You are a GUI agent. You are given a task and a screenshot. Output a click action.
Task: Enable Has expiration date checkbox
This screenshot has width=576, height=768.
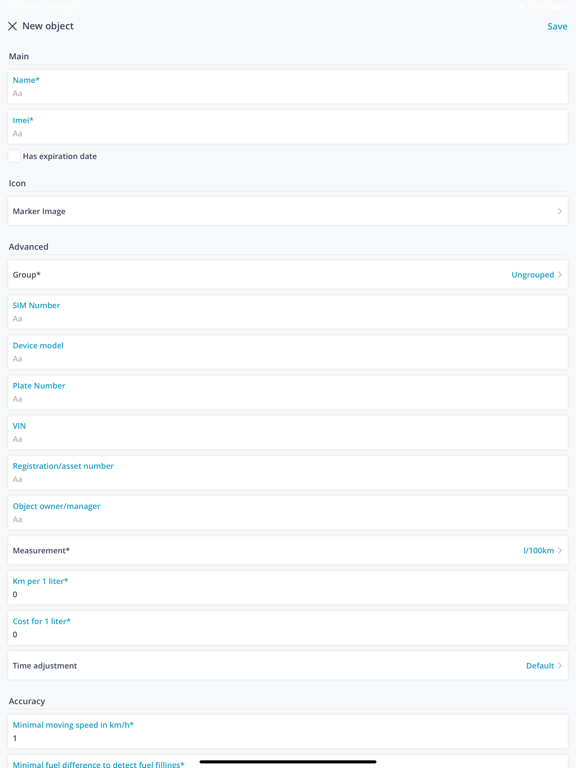(x=14, y=156)
